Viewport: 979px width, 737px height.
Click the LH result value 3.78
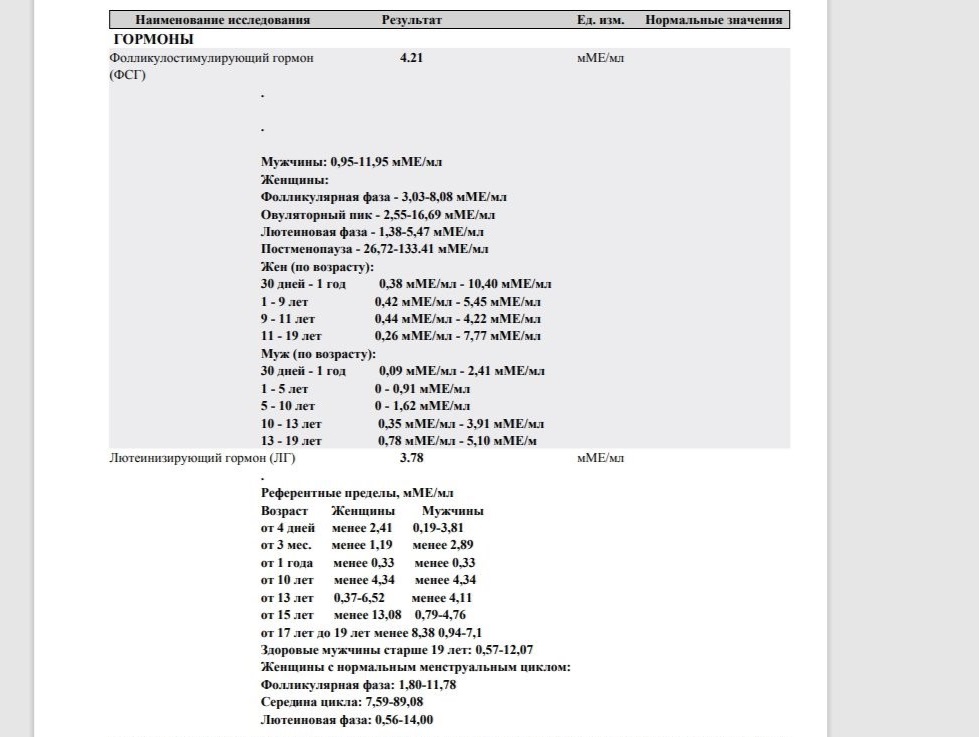click(411, 458)
